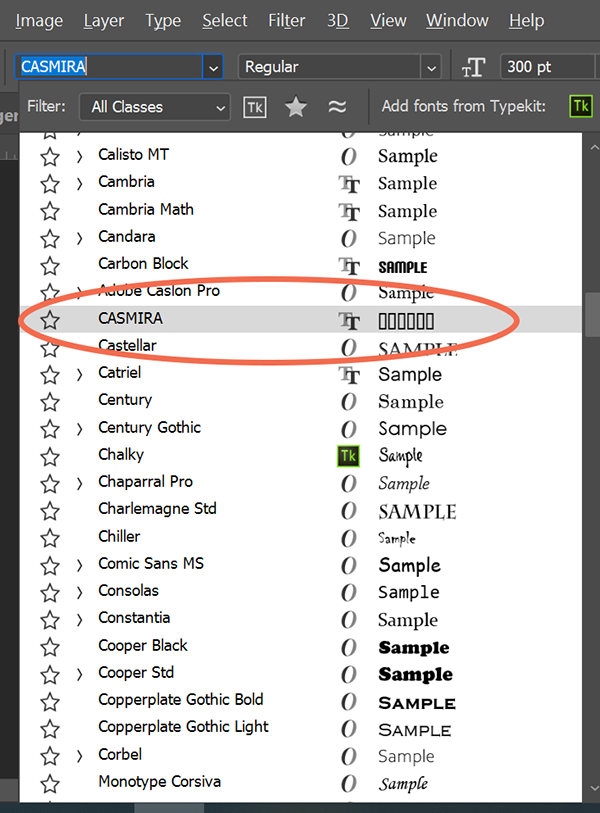Expand the Cooper Std font family
600x813 pixels.
click(79, 674)
